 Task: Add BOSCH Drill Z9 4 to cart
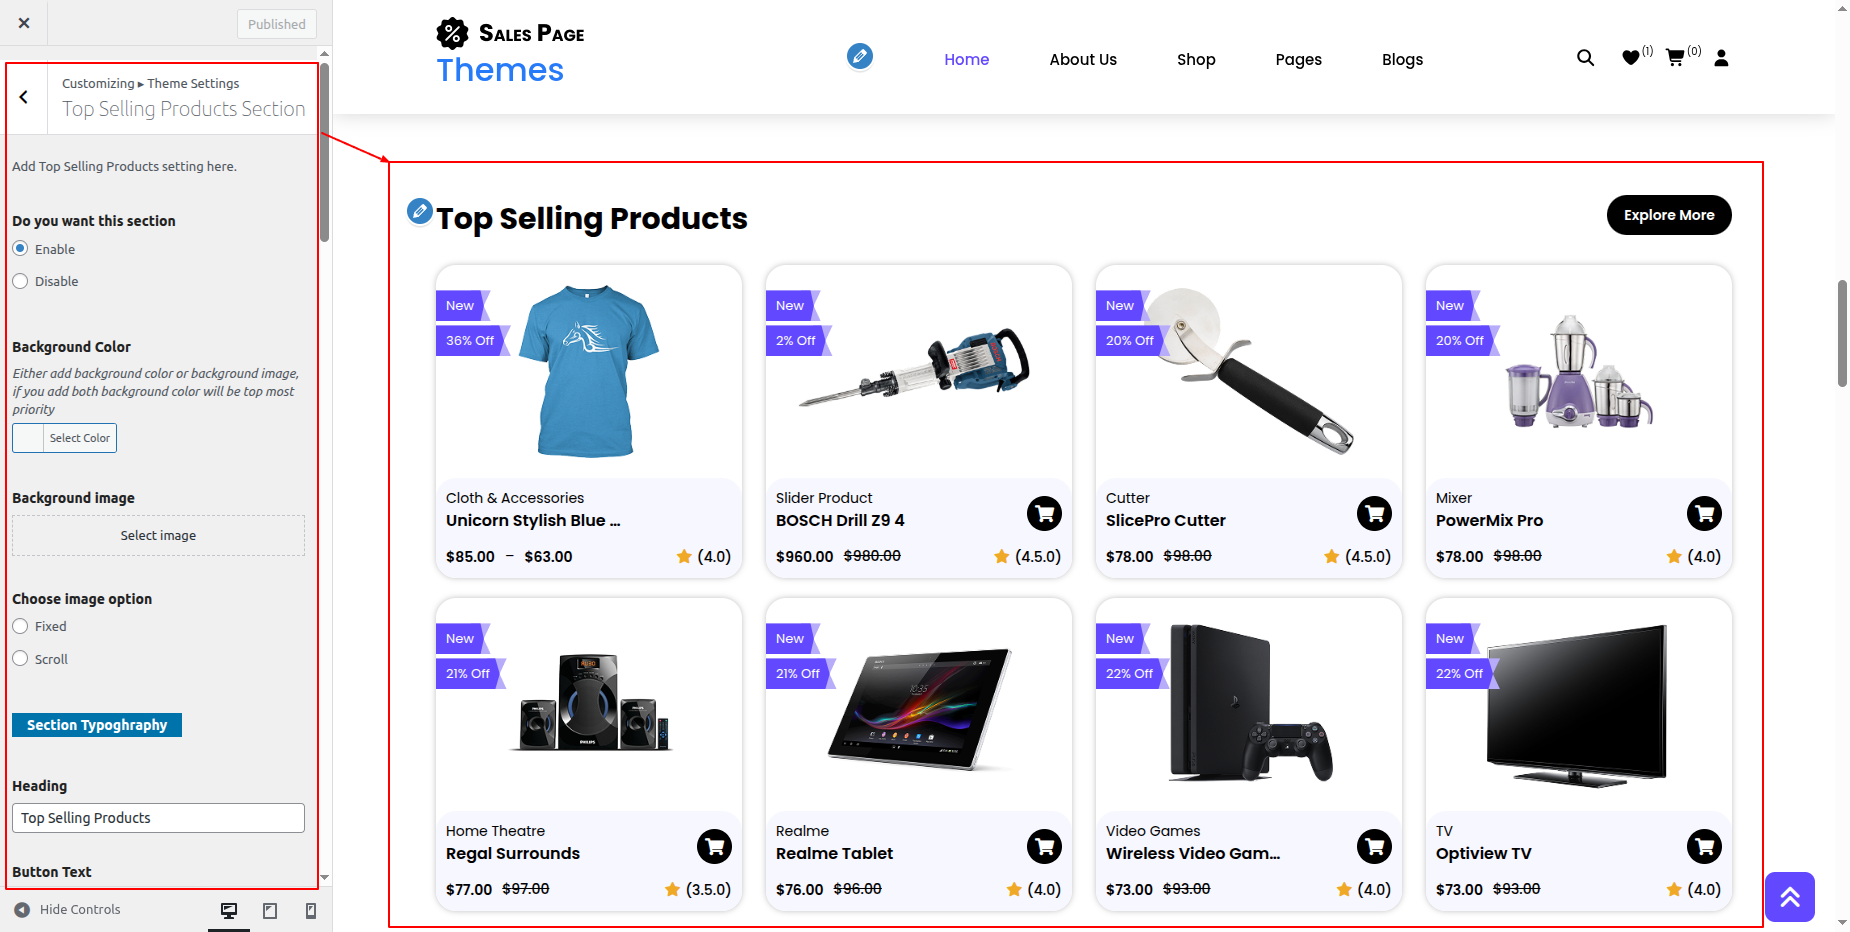(1044, 514)
